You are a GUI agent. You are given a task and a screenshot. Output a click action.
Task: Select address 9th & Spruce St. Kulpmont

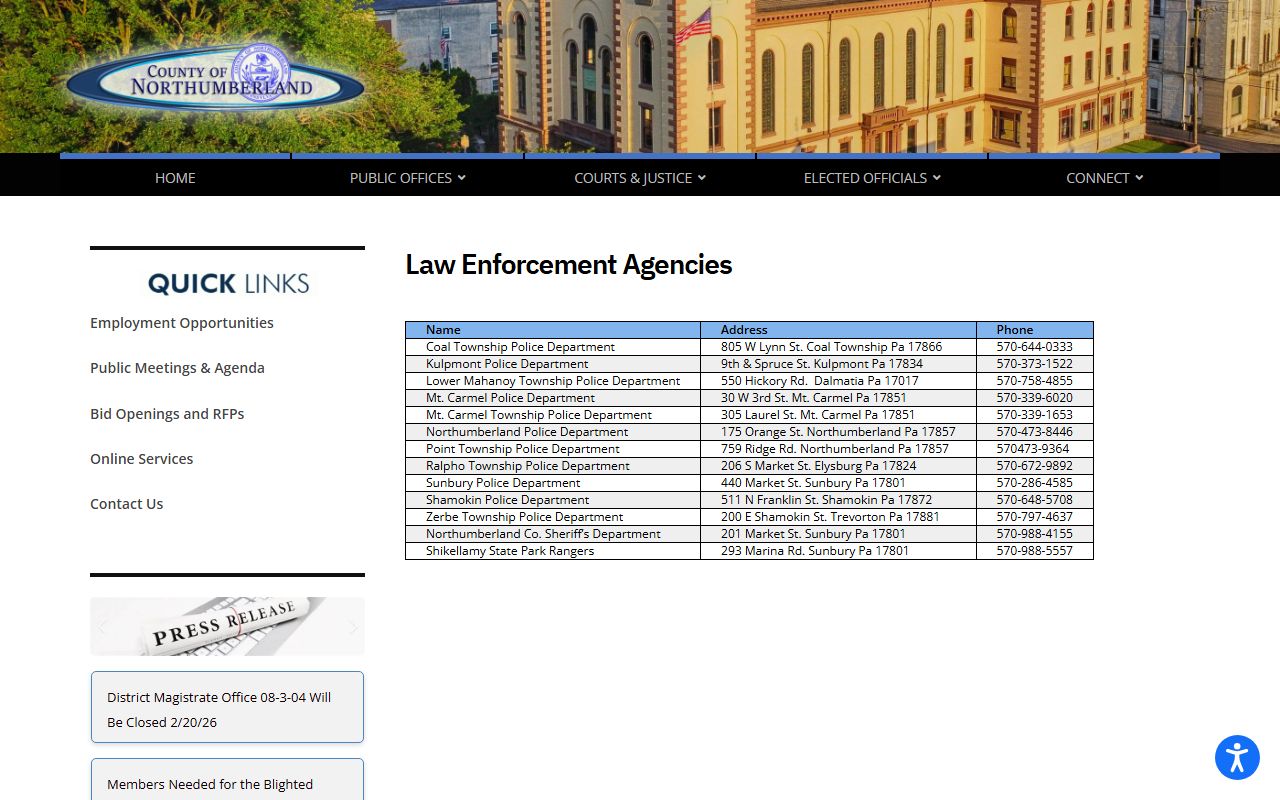point(838,364)
